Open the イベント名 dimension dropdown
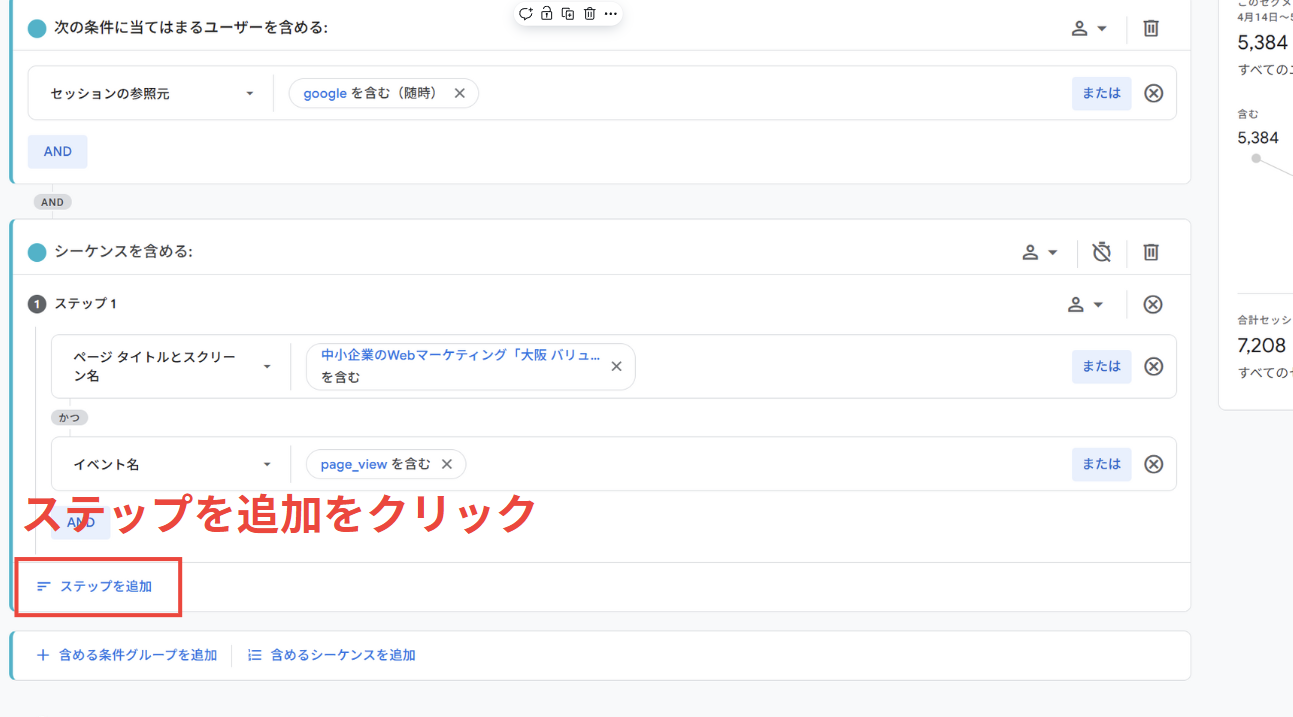 click(x=172, y=464)
